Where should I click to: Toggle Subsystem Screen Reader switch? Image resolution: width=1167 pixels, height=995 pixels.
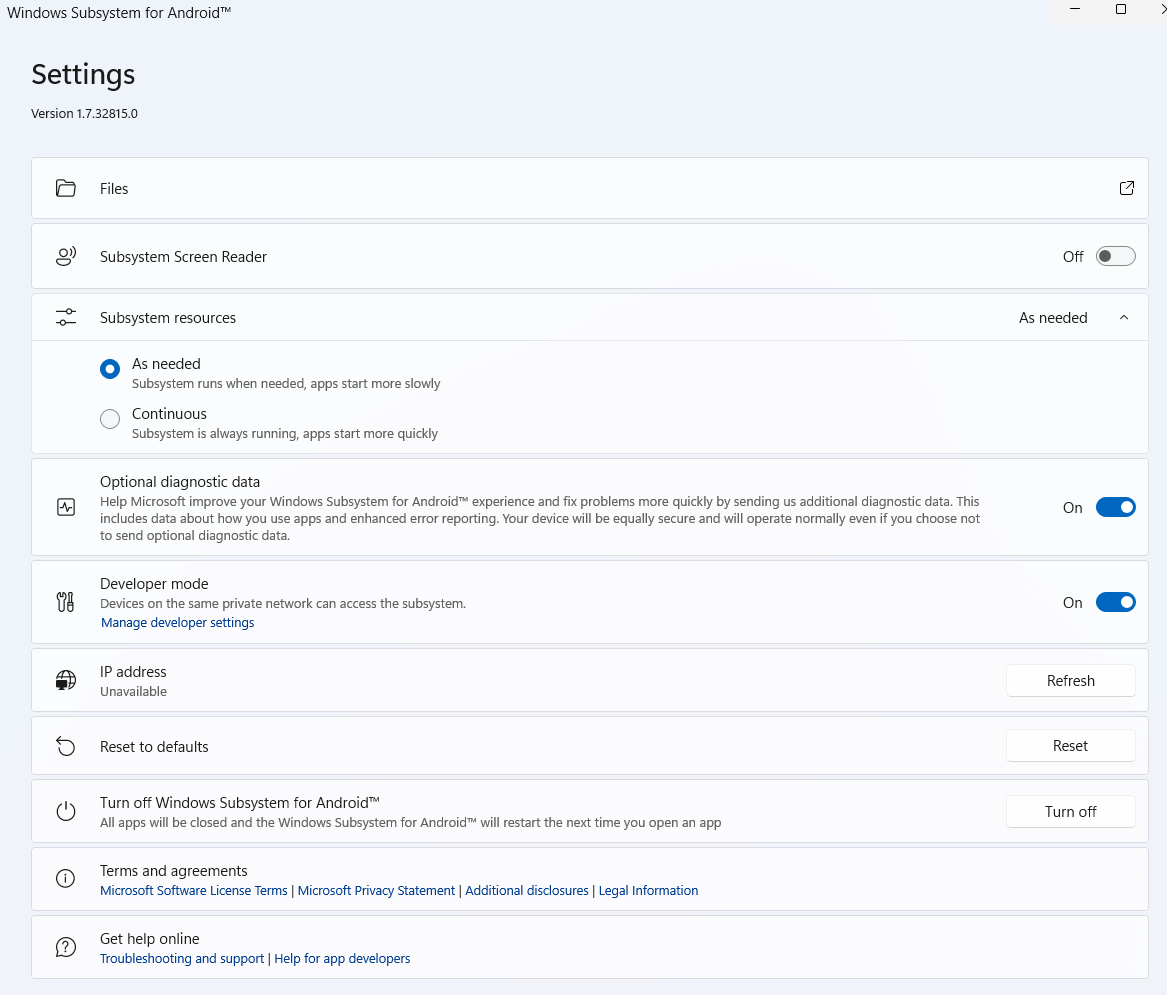pyautogui.click(x=1116, y=257)
